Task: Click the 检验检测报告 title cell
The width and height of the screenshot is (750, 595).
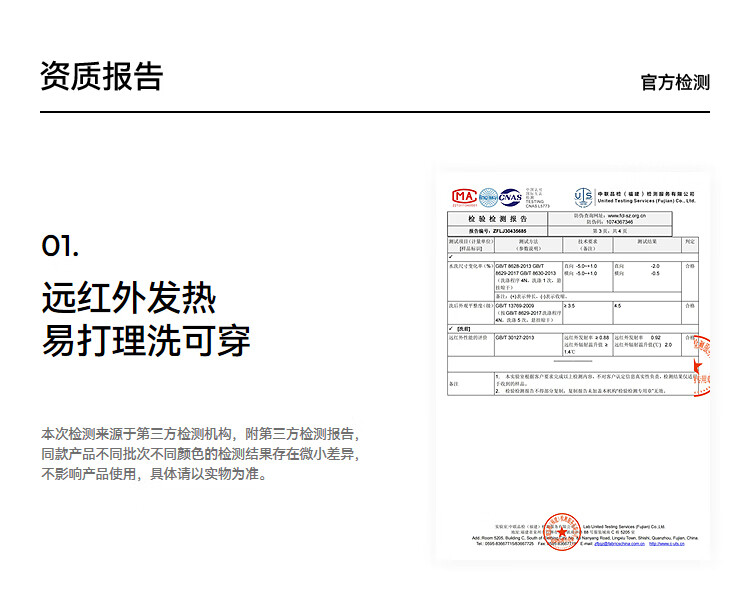Action: coord(497,218)
